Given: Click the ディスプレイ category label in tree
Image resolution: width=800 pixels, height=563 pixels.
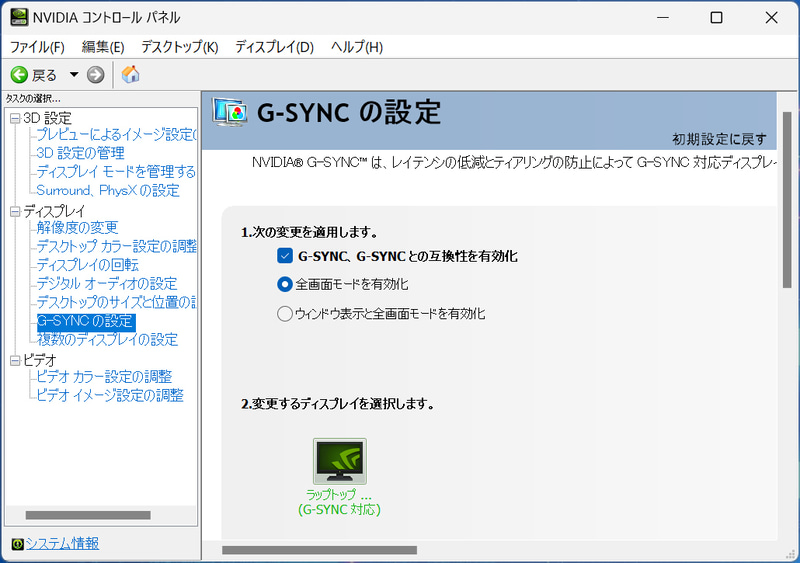Looking at the screenshot, I should [54, 211].
